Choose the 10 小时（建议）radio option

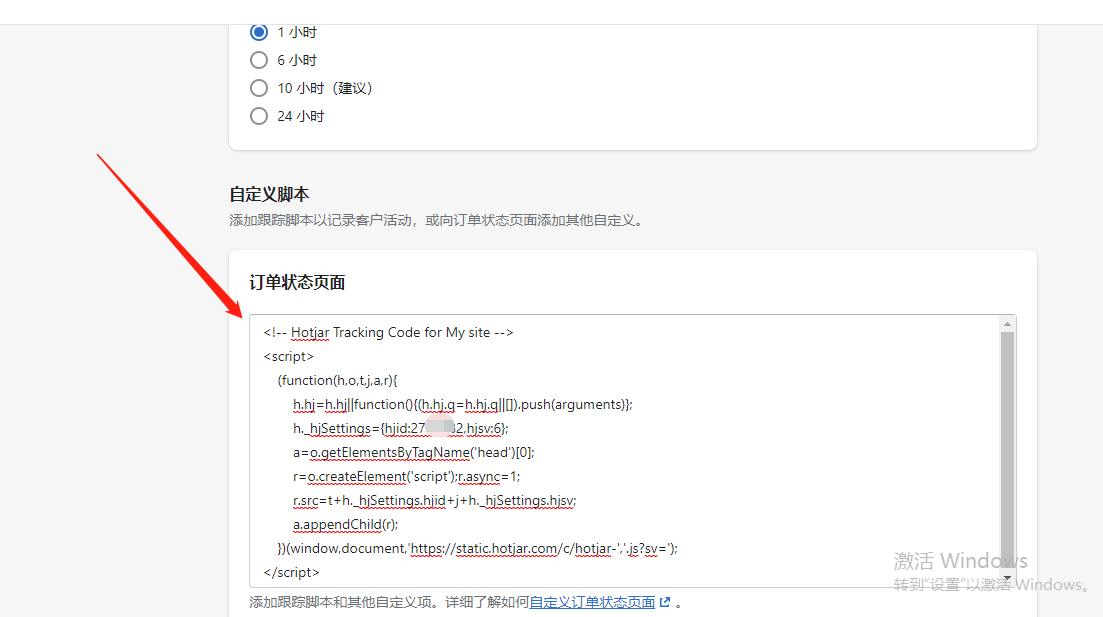(259, 88)
